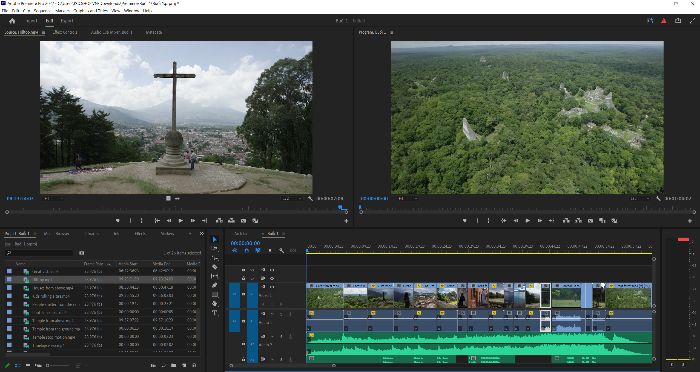Select the Ripple Edit tool
The width and height of the screenshot is (700, 372).
tap(215, 258)
